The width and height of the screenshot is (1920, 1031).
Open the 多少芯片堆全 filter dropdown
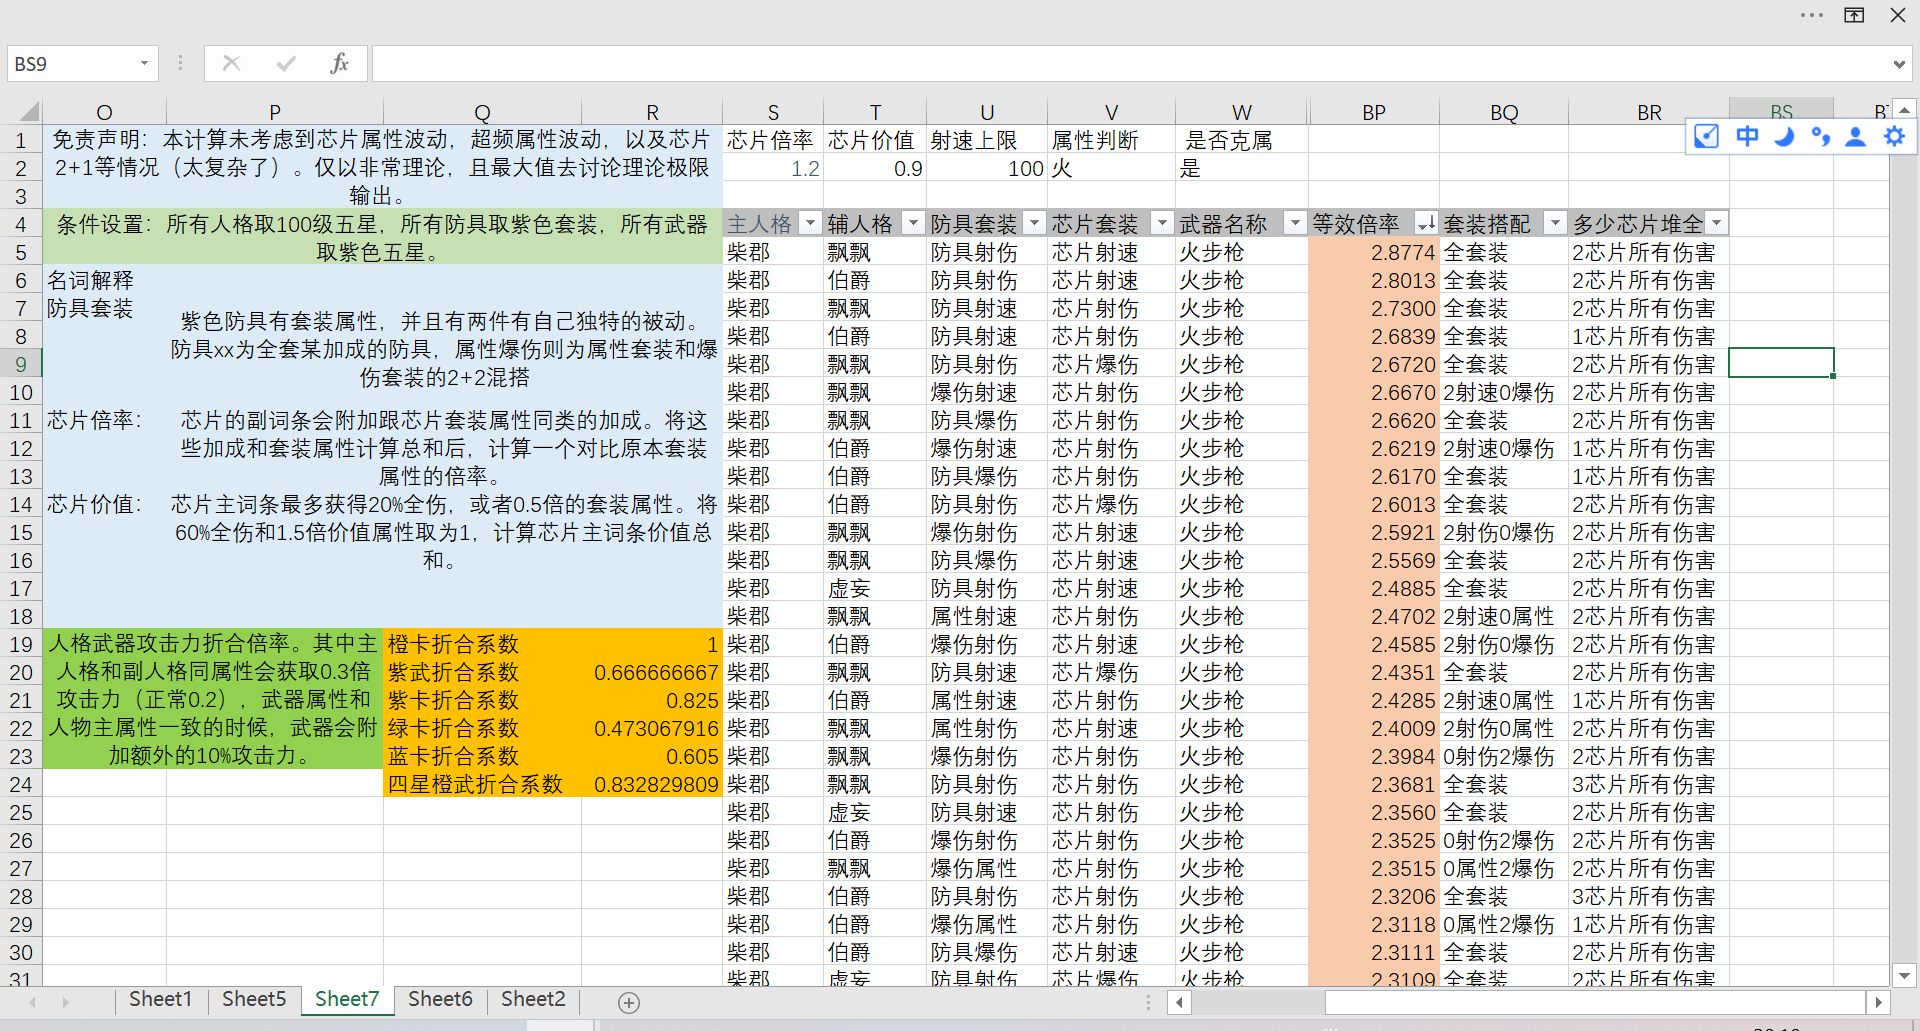pyautogui.click(x=1717, y=223)
